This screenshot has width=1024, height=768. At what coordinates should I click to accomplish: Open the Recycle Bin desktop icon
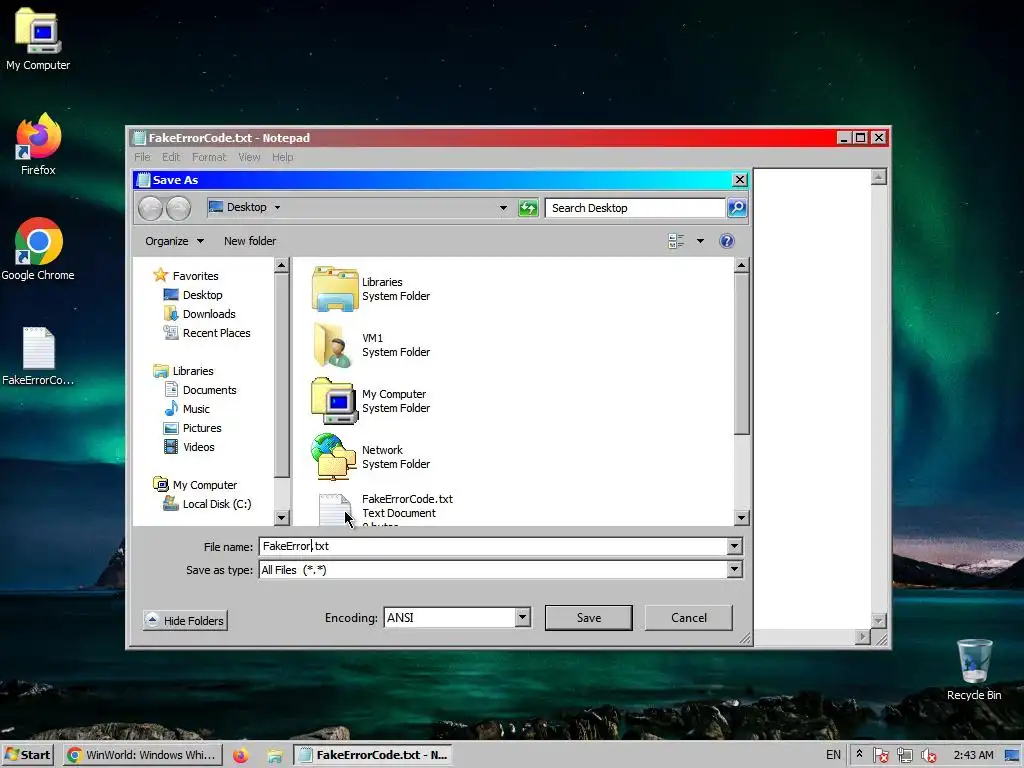[974, 661]
